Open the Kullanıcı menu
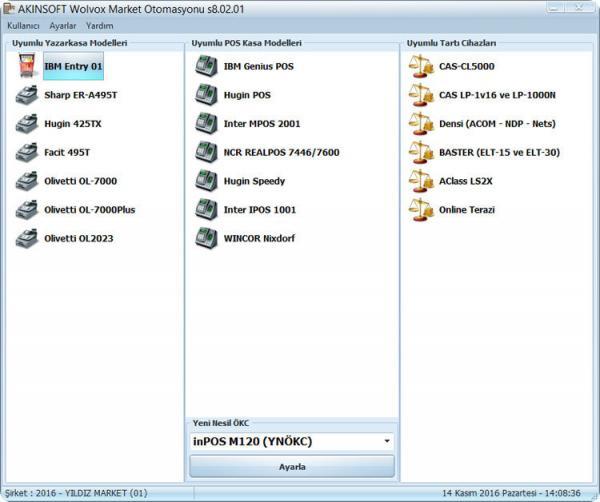600x502 pixels. tap(23, 26)
